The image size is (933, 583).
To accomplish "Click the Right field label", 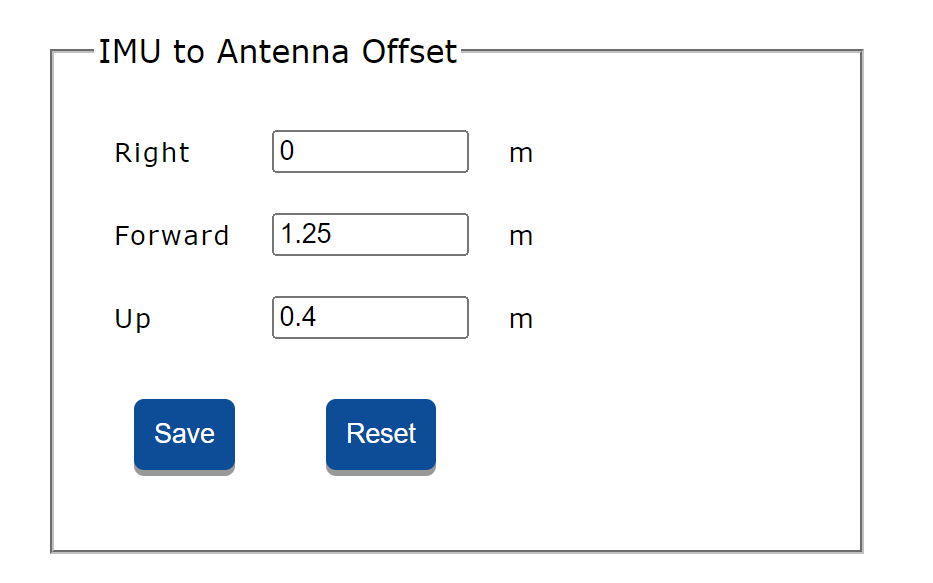I will pos(151,152).
